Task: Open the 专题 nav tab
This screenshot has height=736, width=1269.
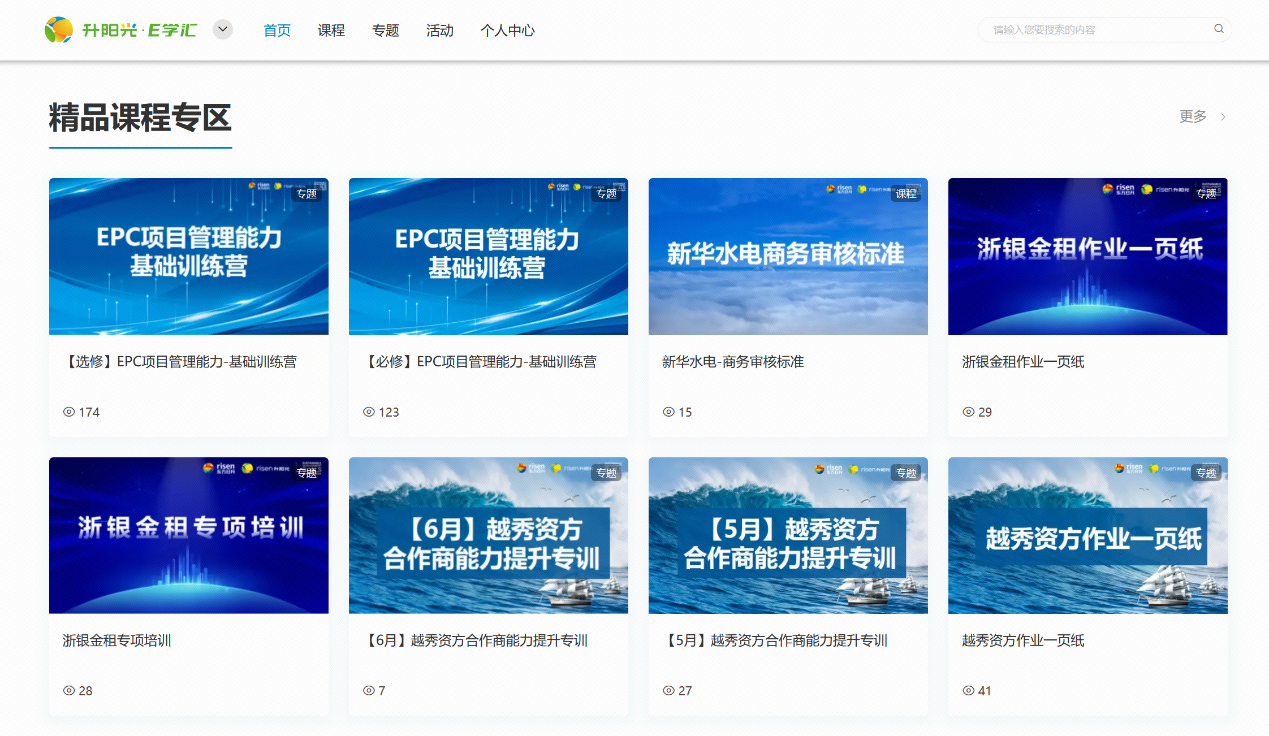Action: (x=385, y=30)
